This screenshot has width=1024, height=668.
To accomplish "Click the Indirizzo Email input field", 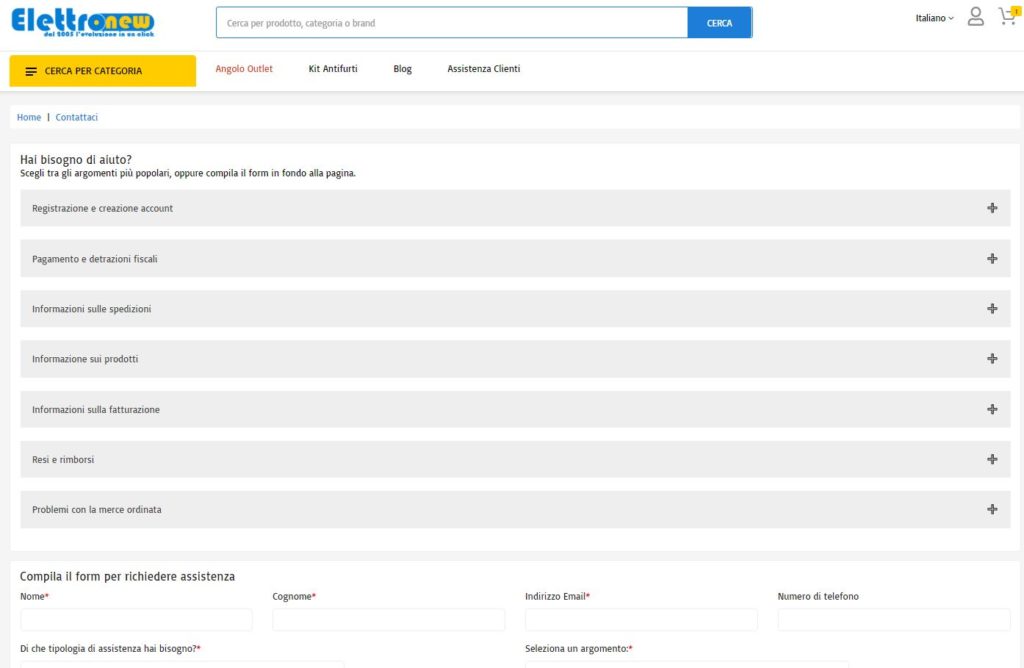I will click(641, 620).
